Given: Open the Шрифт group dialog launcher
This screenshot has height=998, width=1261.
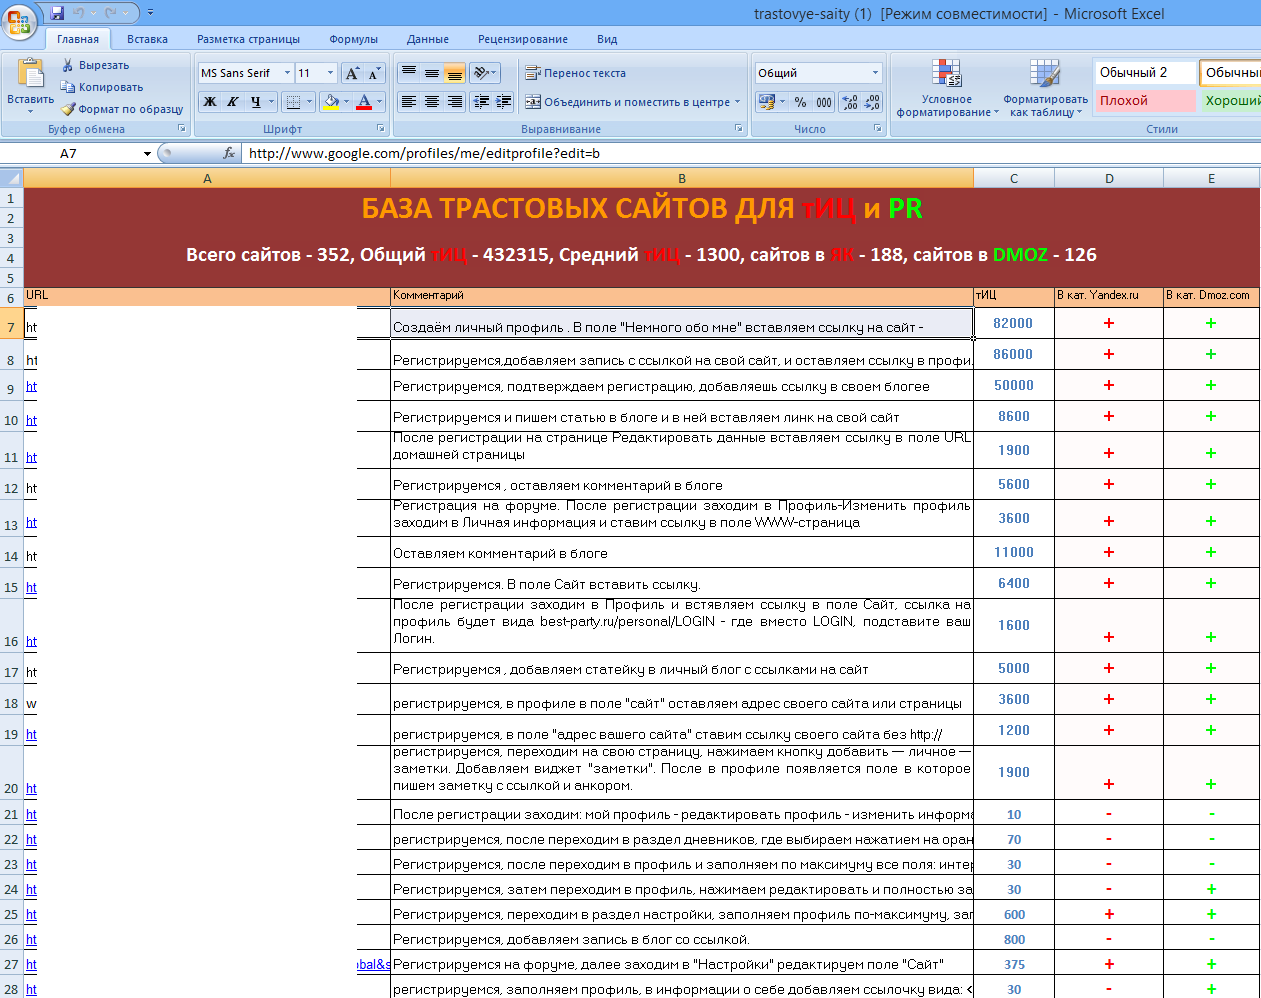Looking at the screenshot, I should [381, 129].
